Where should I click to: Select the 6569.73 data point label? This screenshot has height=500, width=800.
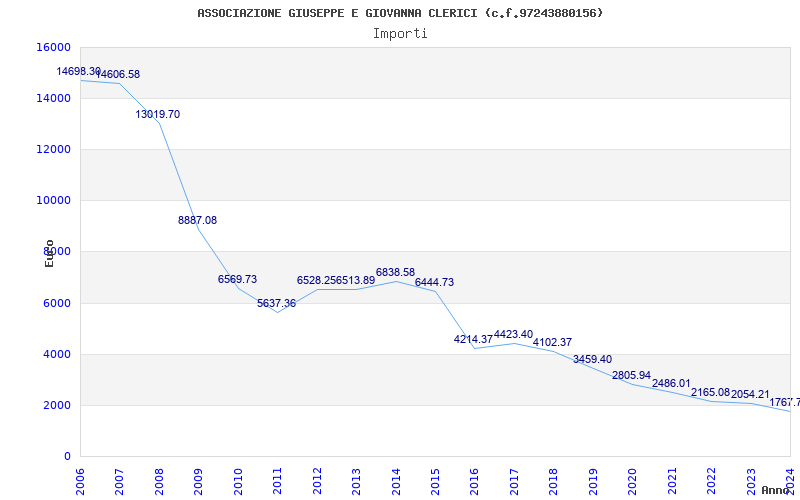(x=237, y=280)
